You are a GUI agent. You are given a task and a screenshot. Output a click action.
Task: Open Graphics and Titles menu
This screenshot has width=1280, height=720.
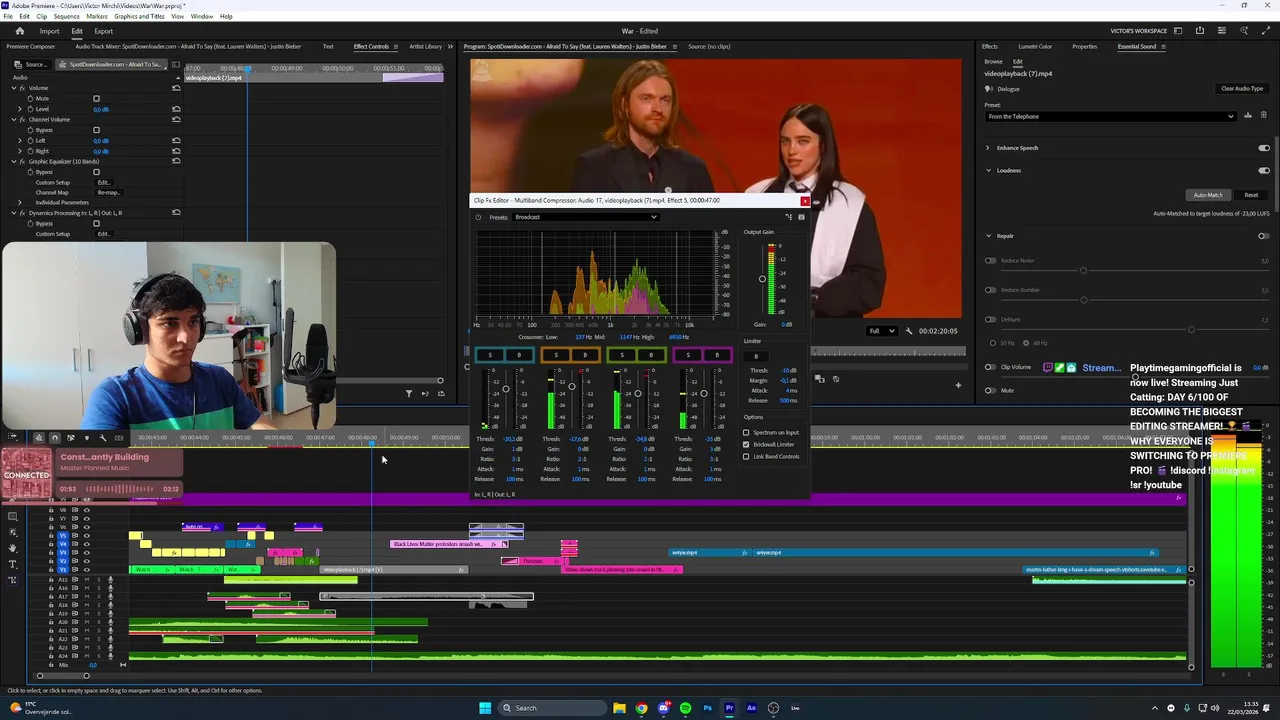pos(139,17)
